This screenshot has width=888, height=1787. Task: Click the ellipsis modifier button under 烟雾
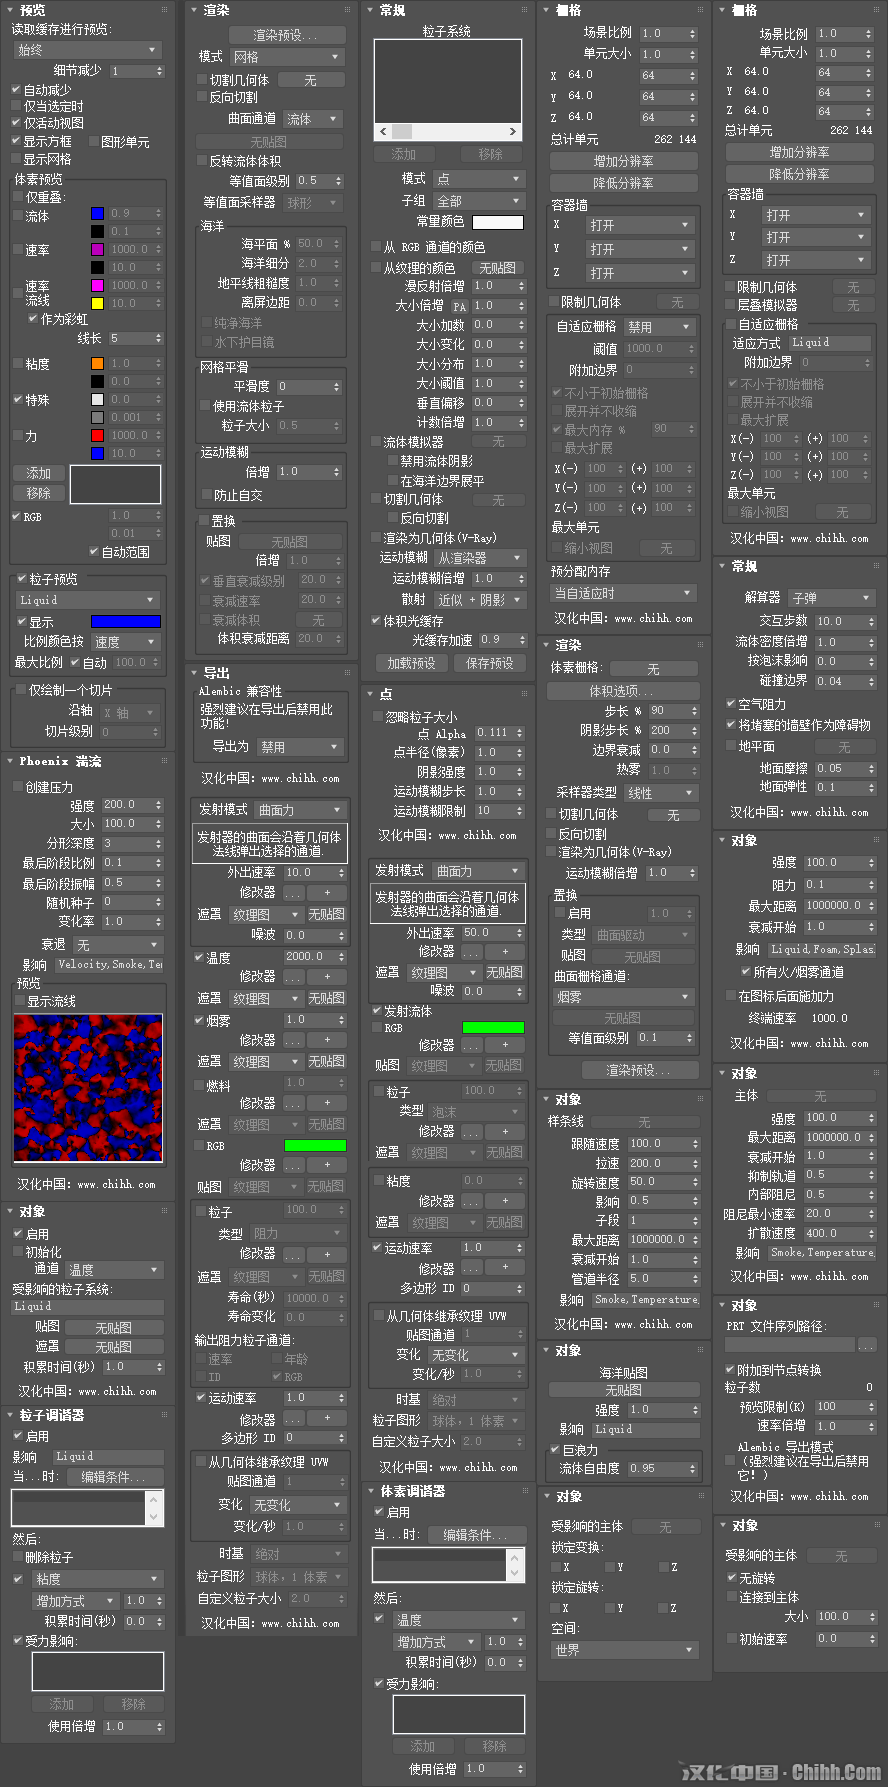tap(293, 1041)
